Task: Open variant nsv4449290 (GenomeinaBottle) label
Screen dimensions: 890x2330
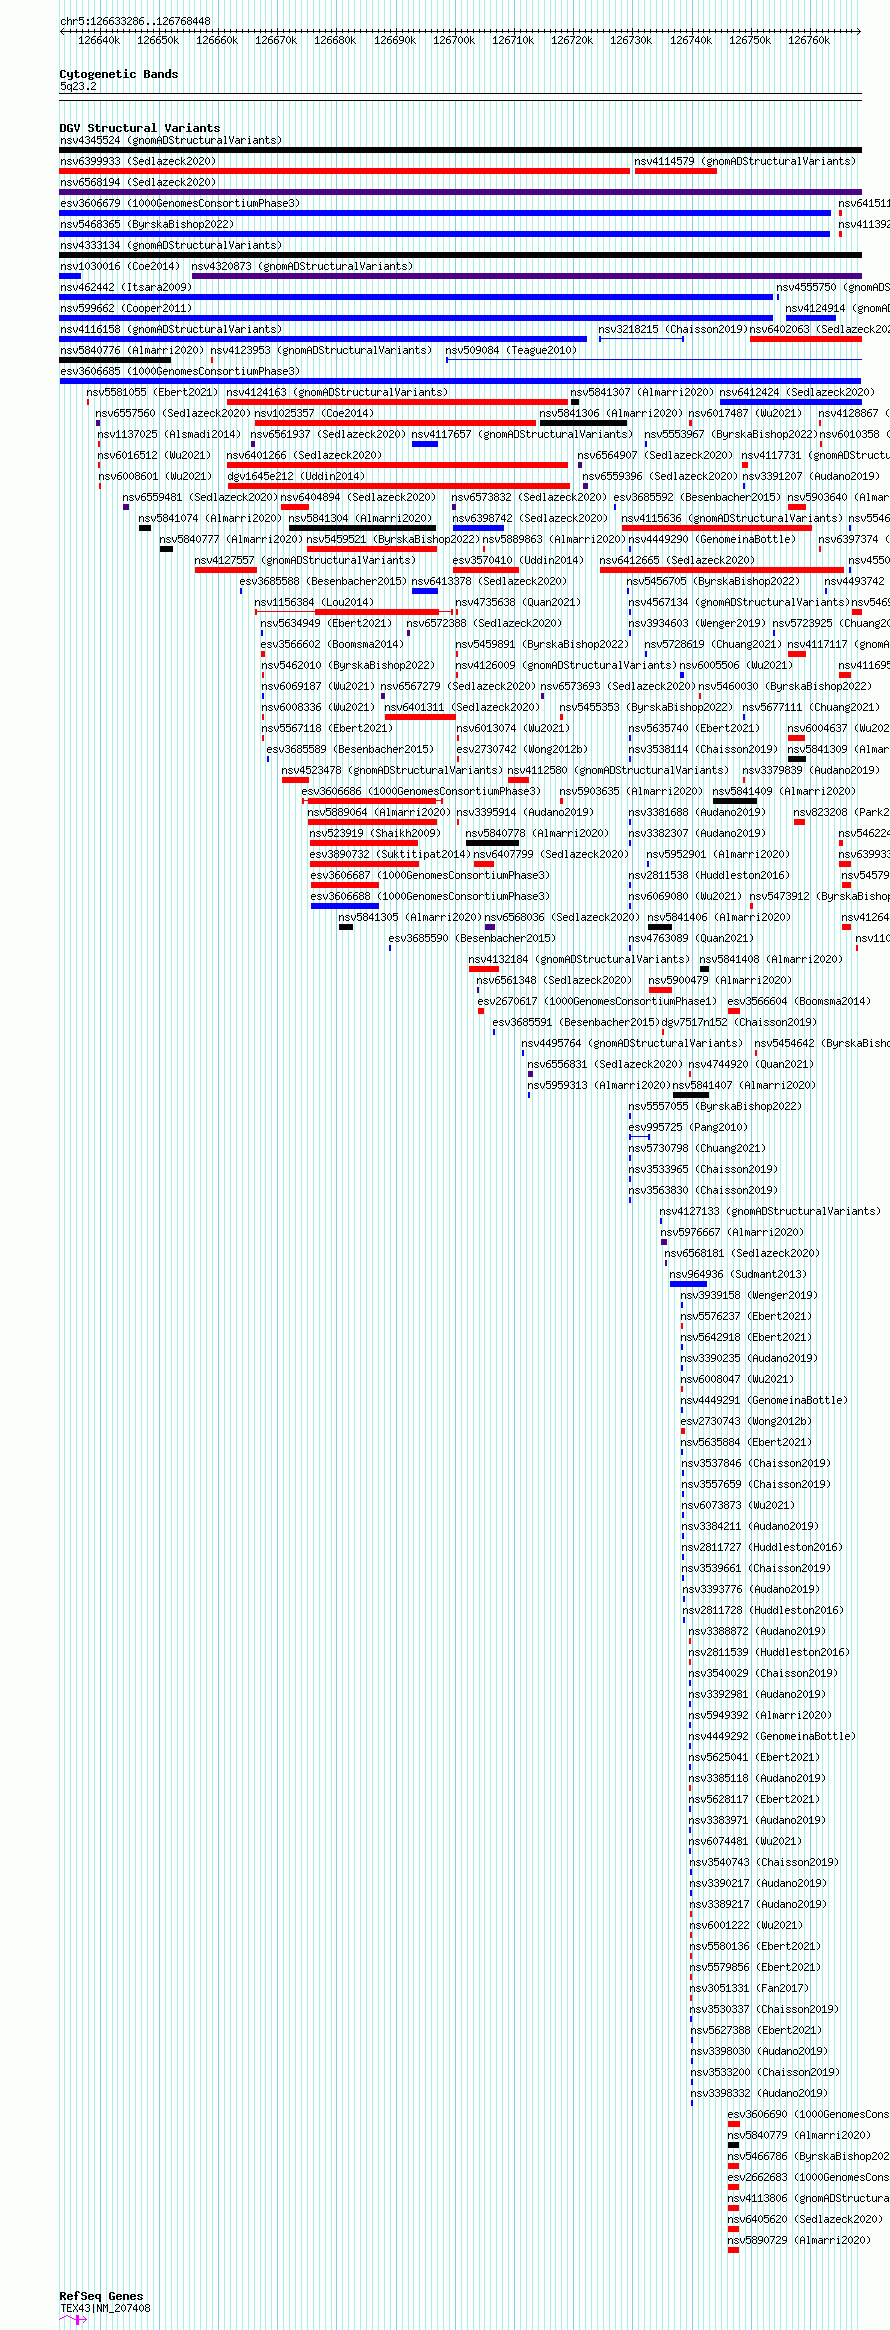Action: (x=712, y=540)
